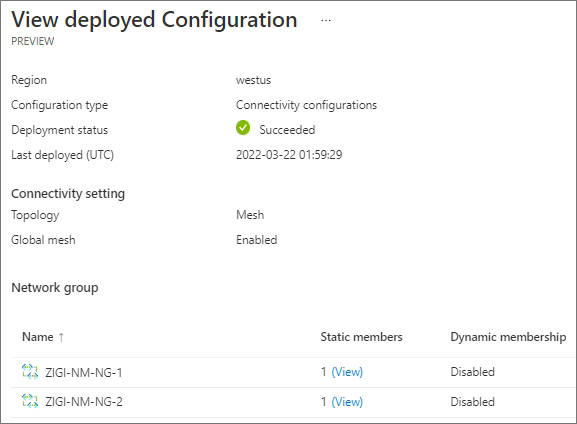The height and width of the screenshot is (424, 577).
Task: Click the Global mesh Enabled value
Action: pos(256,240)
